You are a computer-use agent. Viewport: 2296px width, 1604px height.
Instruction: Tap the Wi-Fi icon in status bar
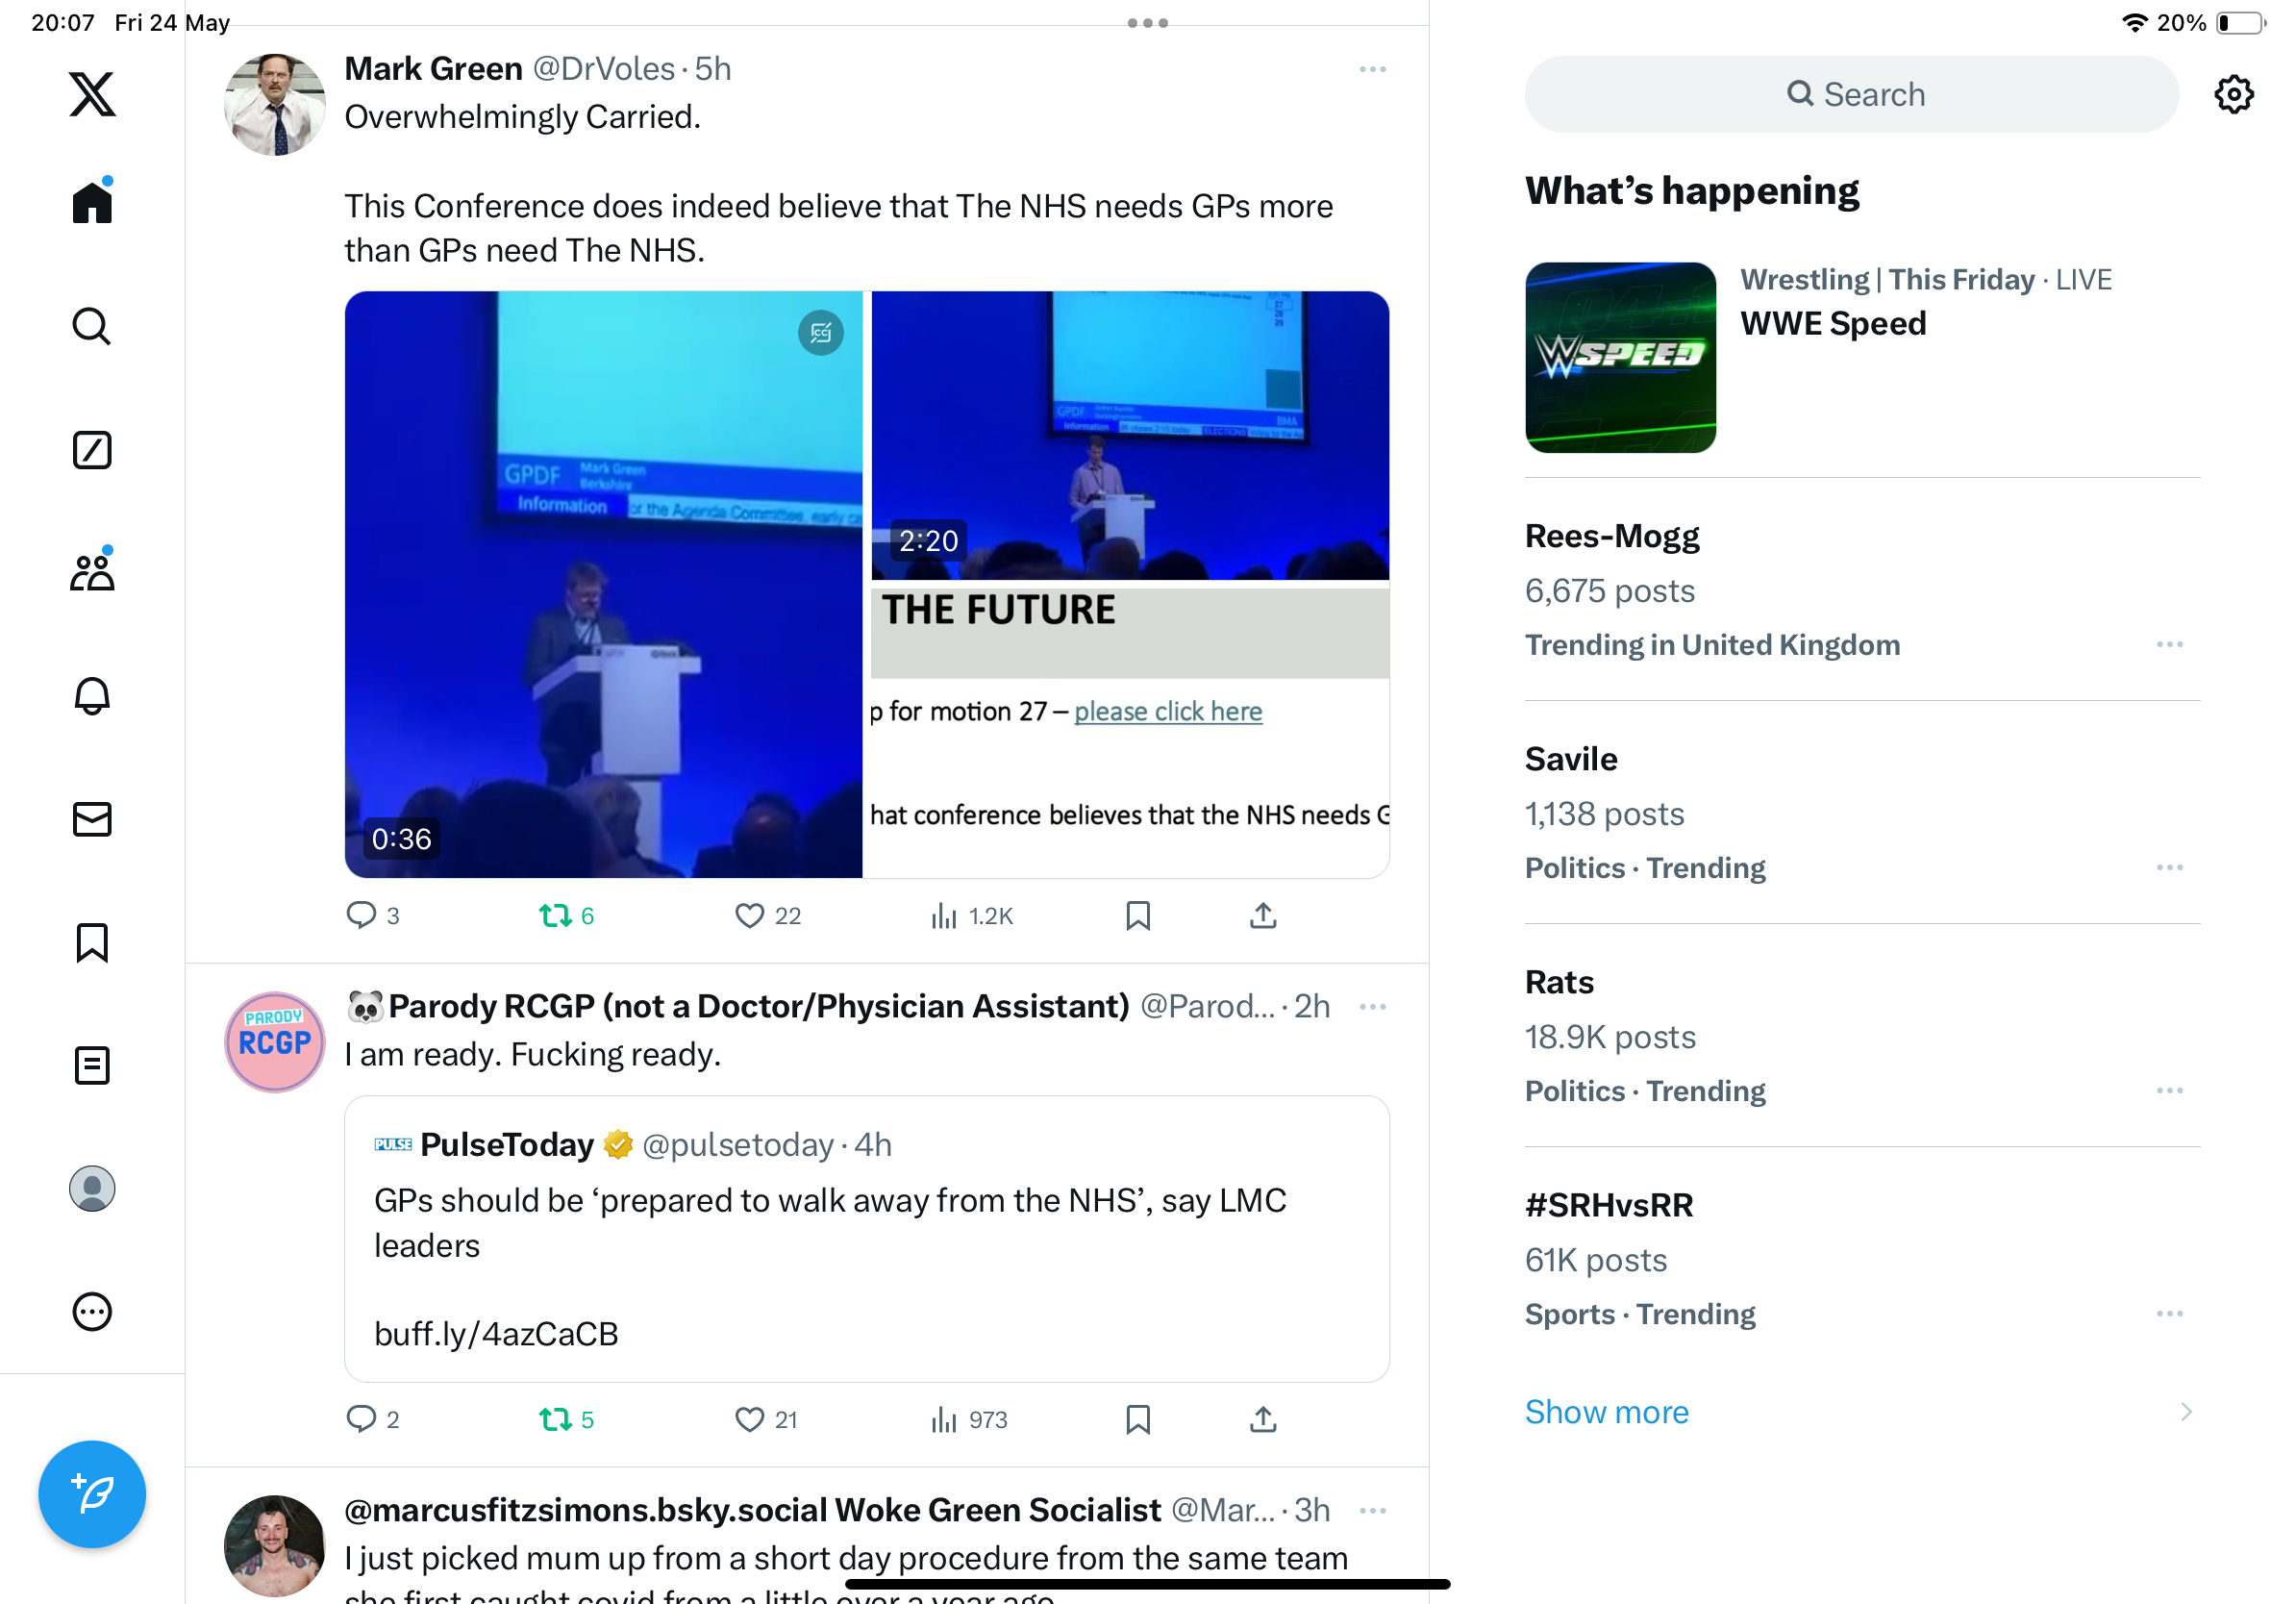click(2134, 22)
